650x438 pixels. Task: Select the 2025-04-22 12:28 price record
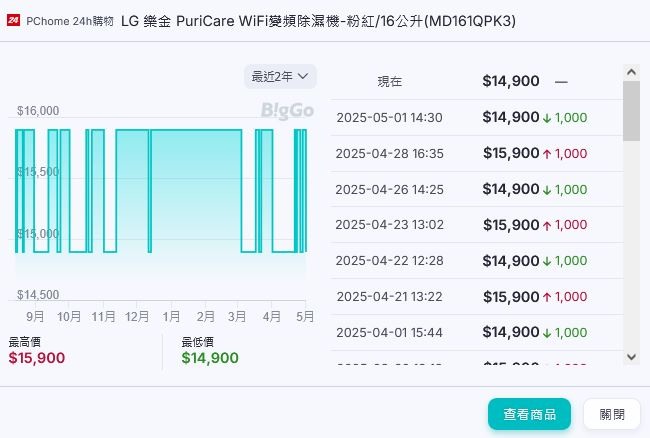coord(477,261)
